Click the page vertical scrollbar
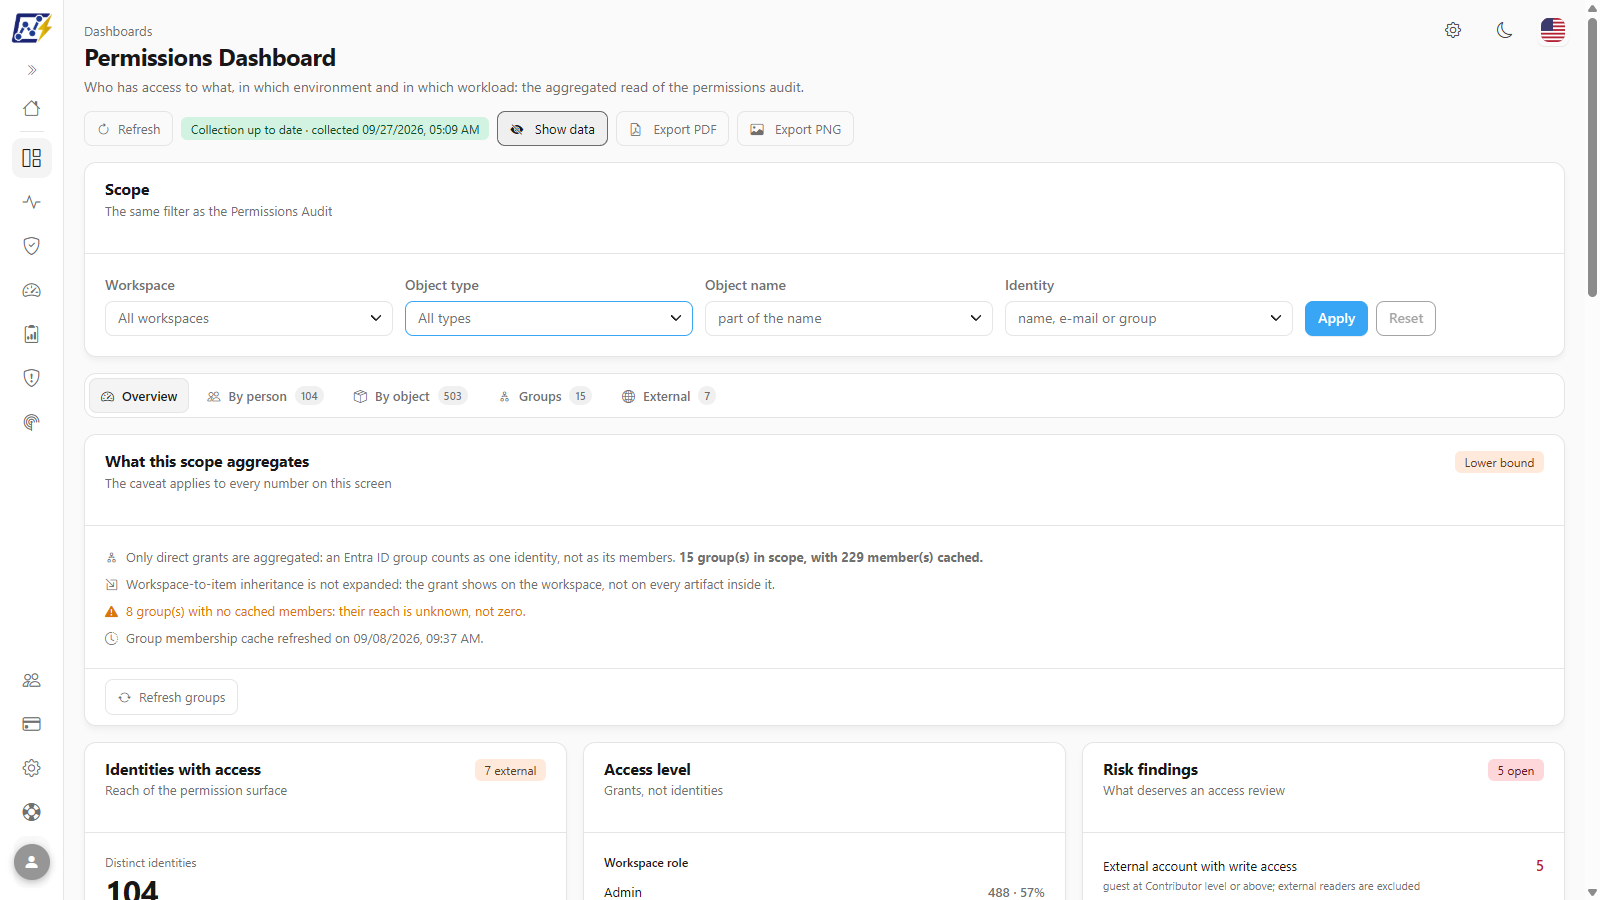The width and height of the screenshot is (1600, 900). pos(1592,156)
